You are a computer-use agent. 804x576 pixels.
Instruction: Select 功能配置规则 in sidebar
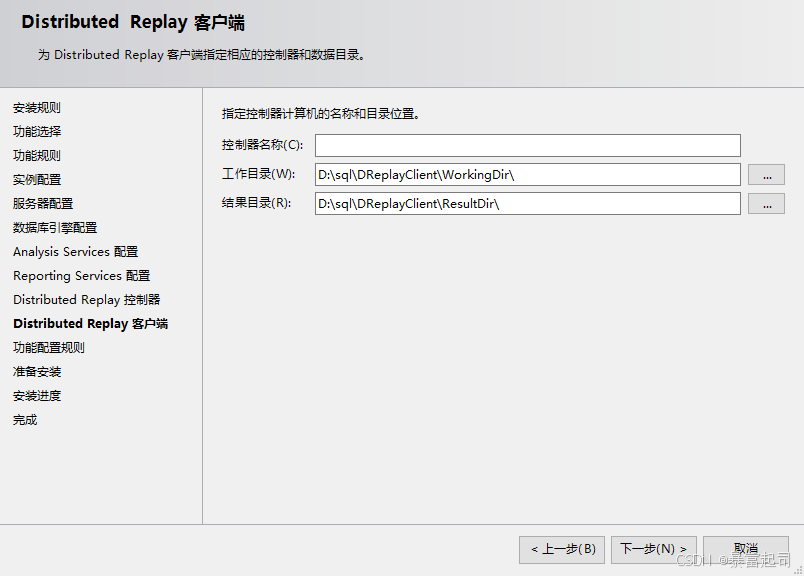49,348
